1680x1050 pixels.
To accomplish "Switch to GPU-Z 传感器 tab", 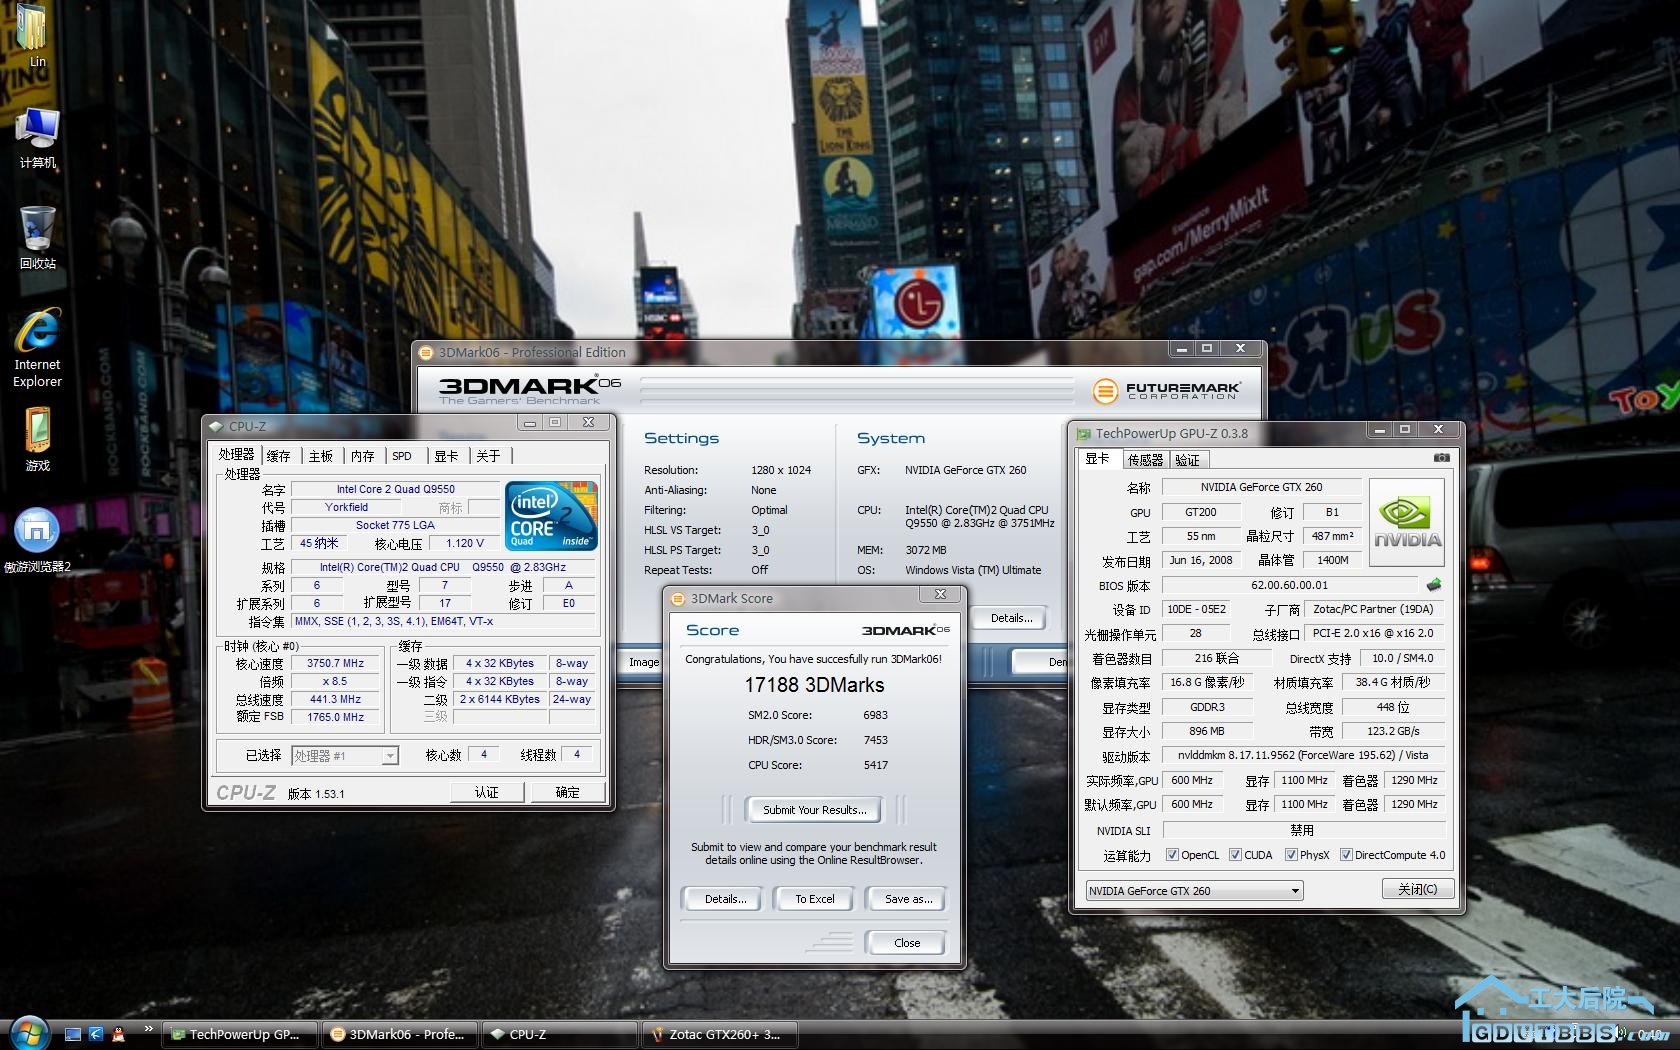I will (x=1145, y=460).
